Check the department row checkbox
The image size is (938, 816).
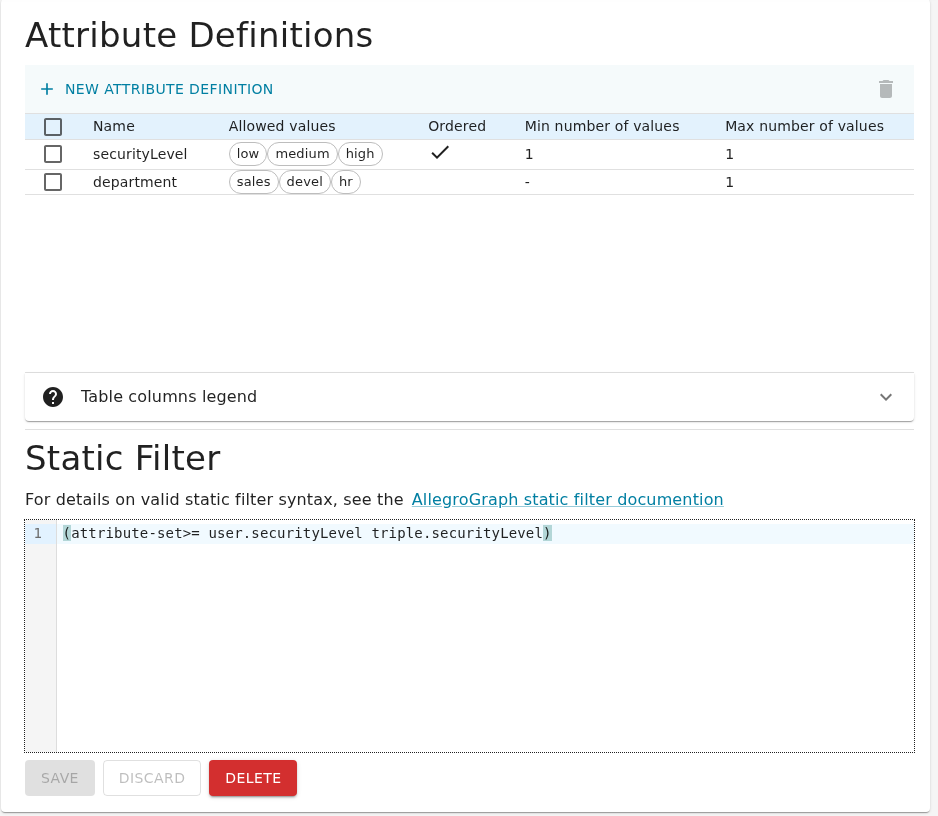pyautogui.click(x=53, y=182)
